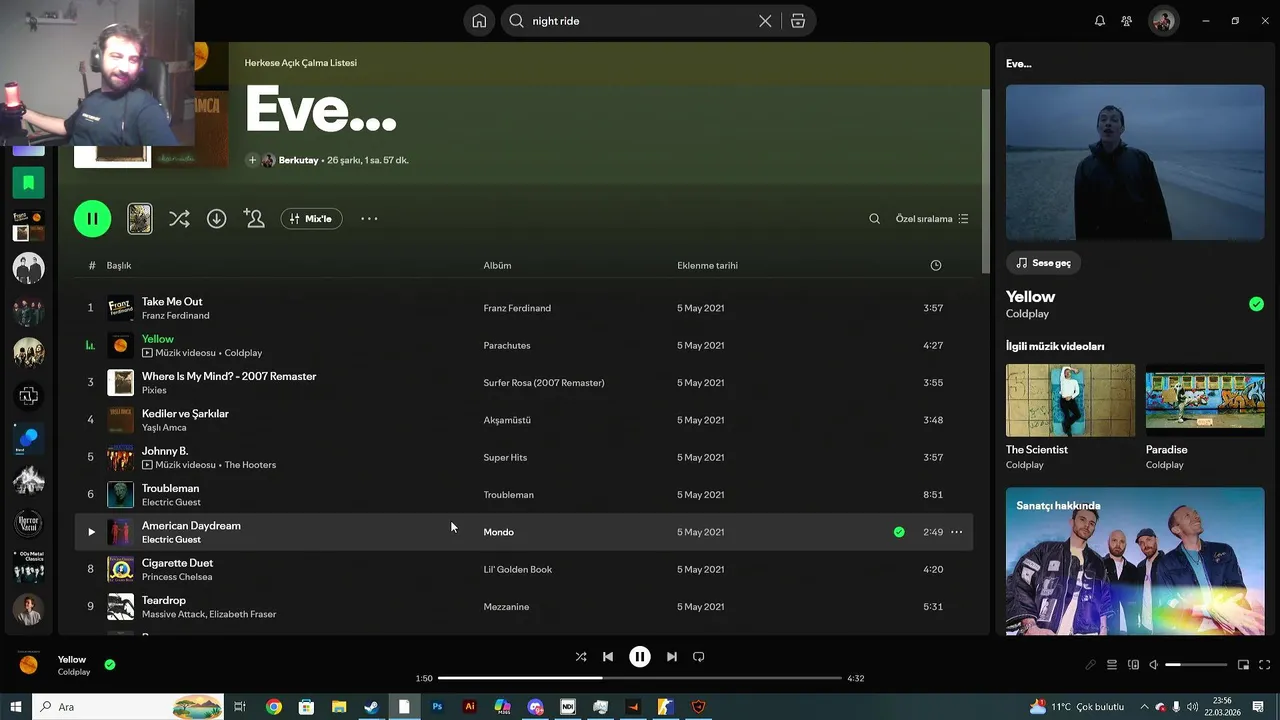Open the playlist more options dots
The height and width of the screenshot is (720, 1280).
pyautogui.click(x=369, y=218)
